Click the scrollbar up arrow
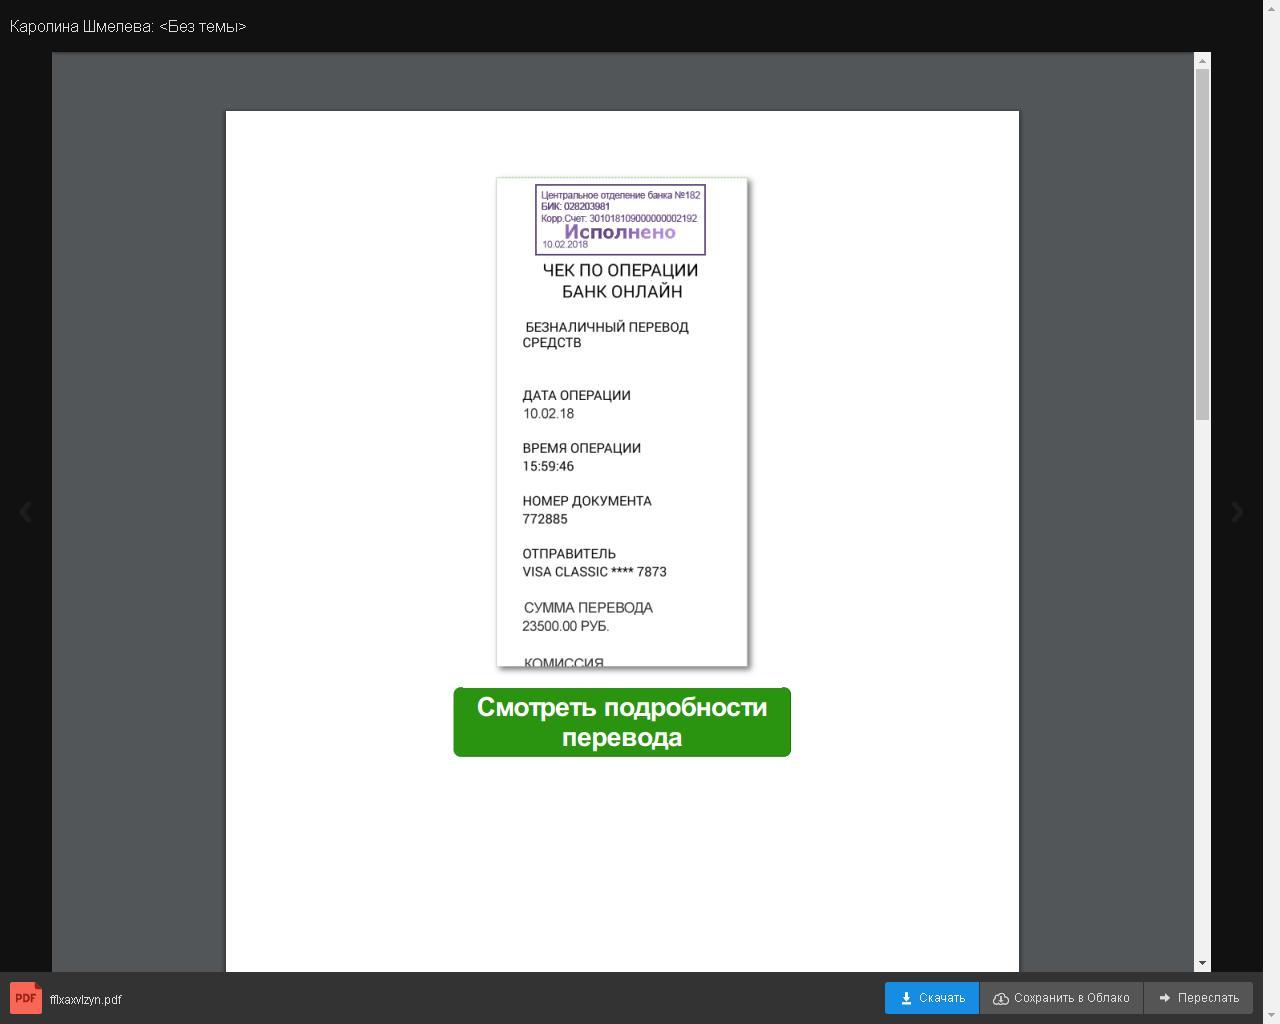This screenshot has height=1024, width=1280. coord(1202,61)
